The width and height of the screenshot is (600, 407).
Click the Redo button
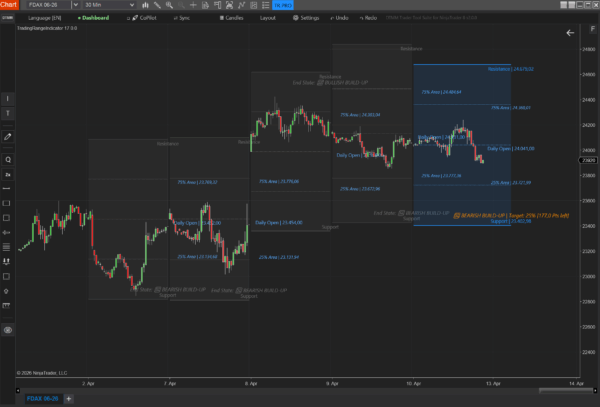[x=368, y=18]
